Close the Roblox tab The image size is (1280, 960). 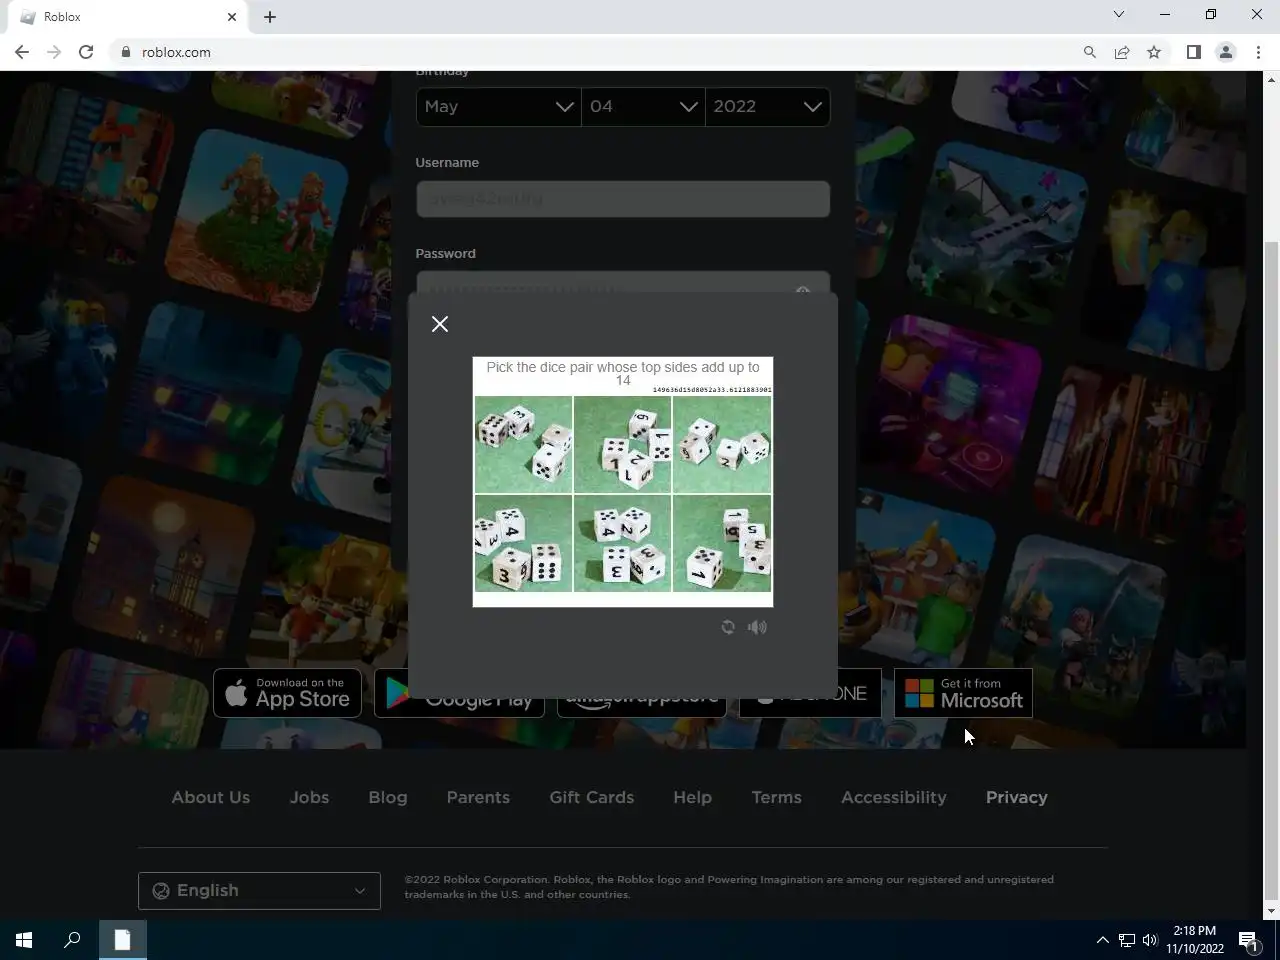[x=232, y=17]
